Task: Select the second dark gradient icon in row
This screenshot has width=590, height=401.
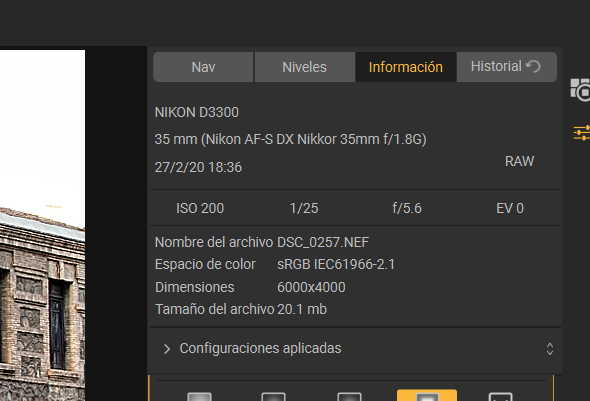Action: coord(274,396)
